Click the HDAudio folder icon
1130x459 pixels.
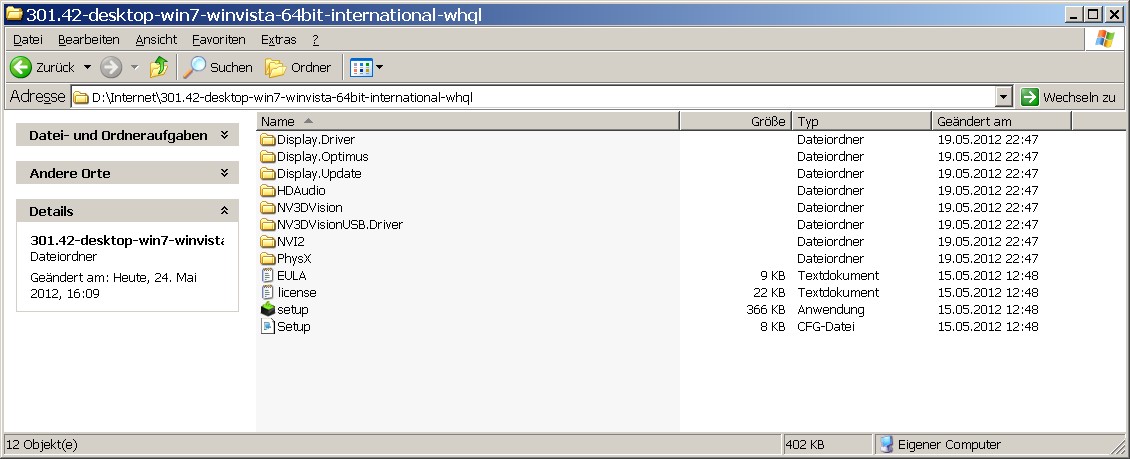(268, 191)
